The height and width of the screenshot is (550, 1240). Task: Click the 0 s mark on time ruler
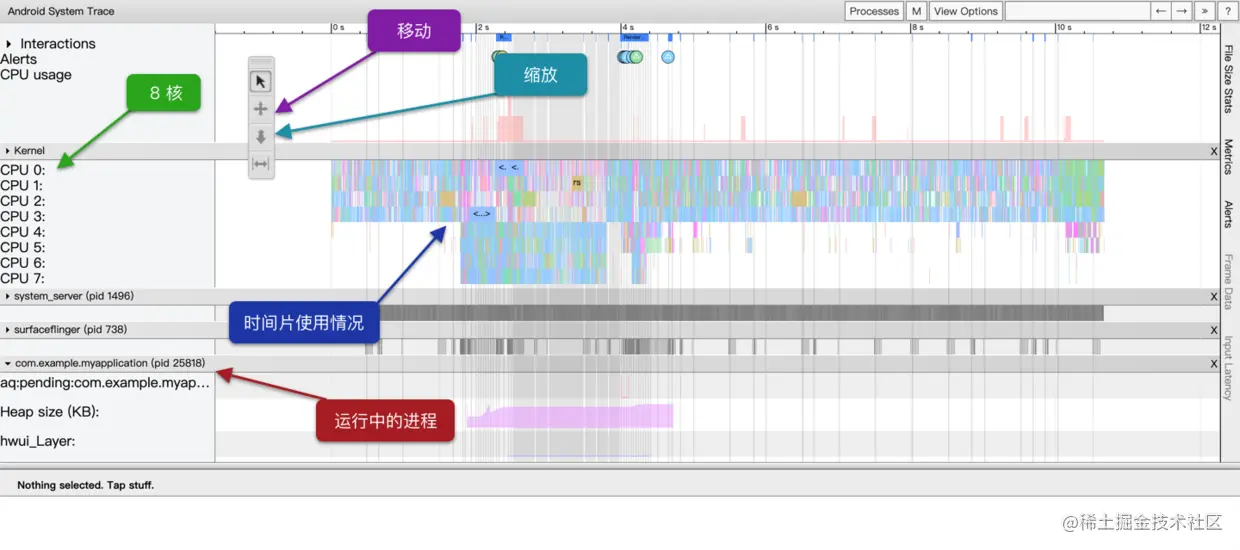(x=338, y=28)
